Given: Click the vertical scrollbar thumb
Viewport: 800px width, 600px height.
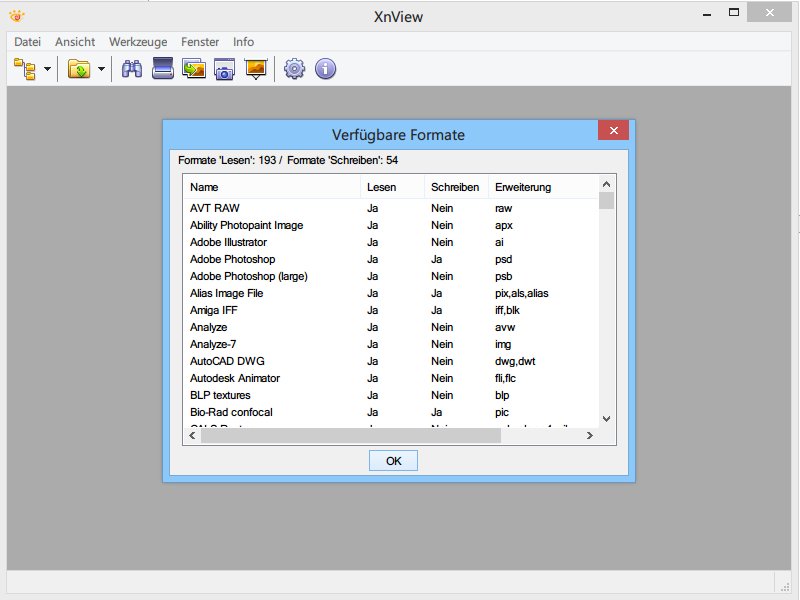Looking at the screenshot, I should (x=606, y=201).
